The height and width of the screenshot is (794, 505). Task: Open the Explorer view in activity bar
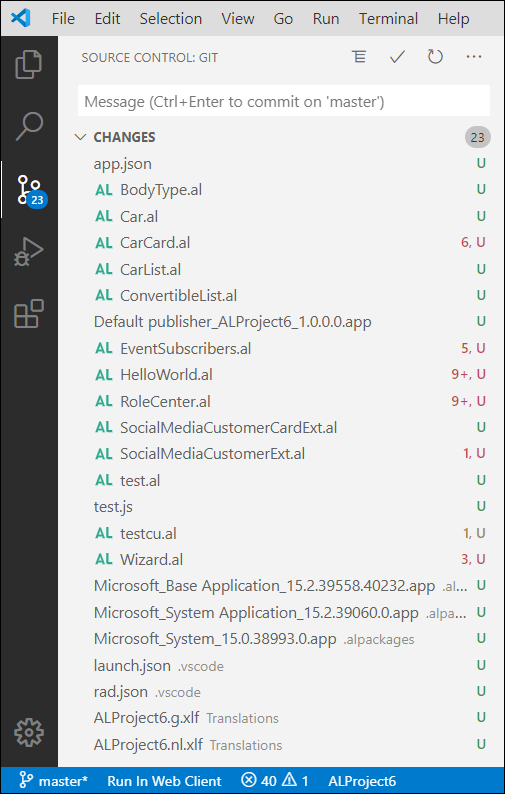click(x=29, y=64)
